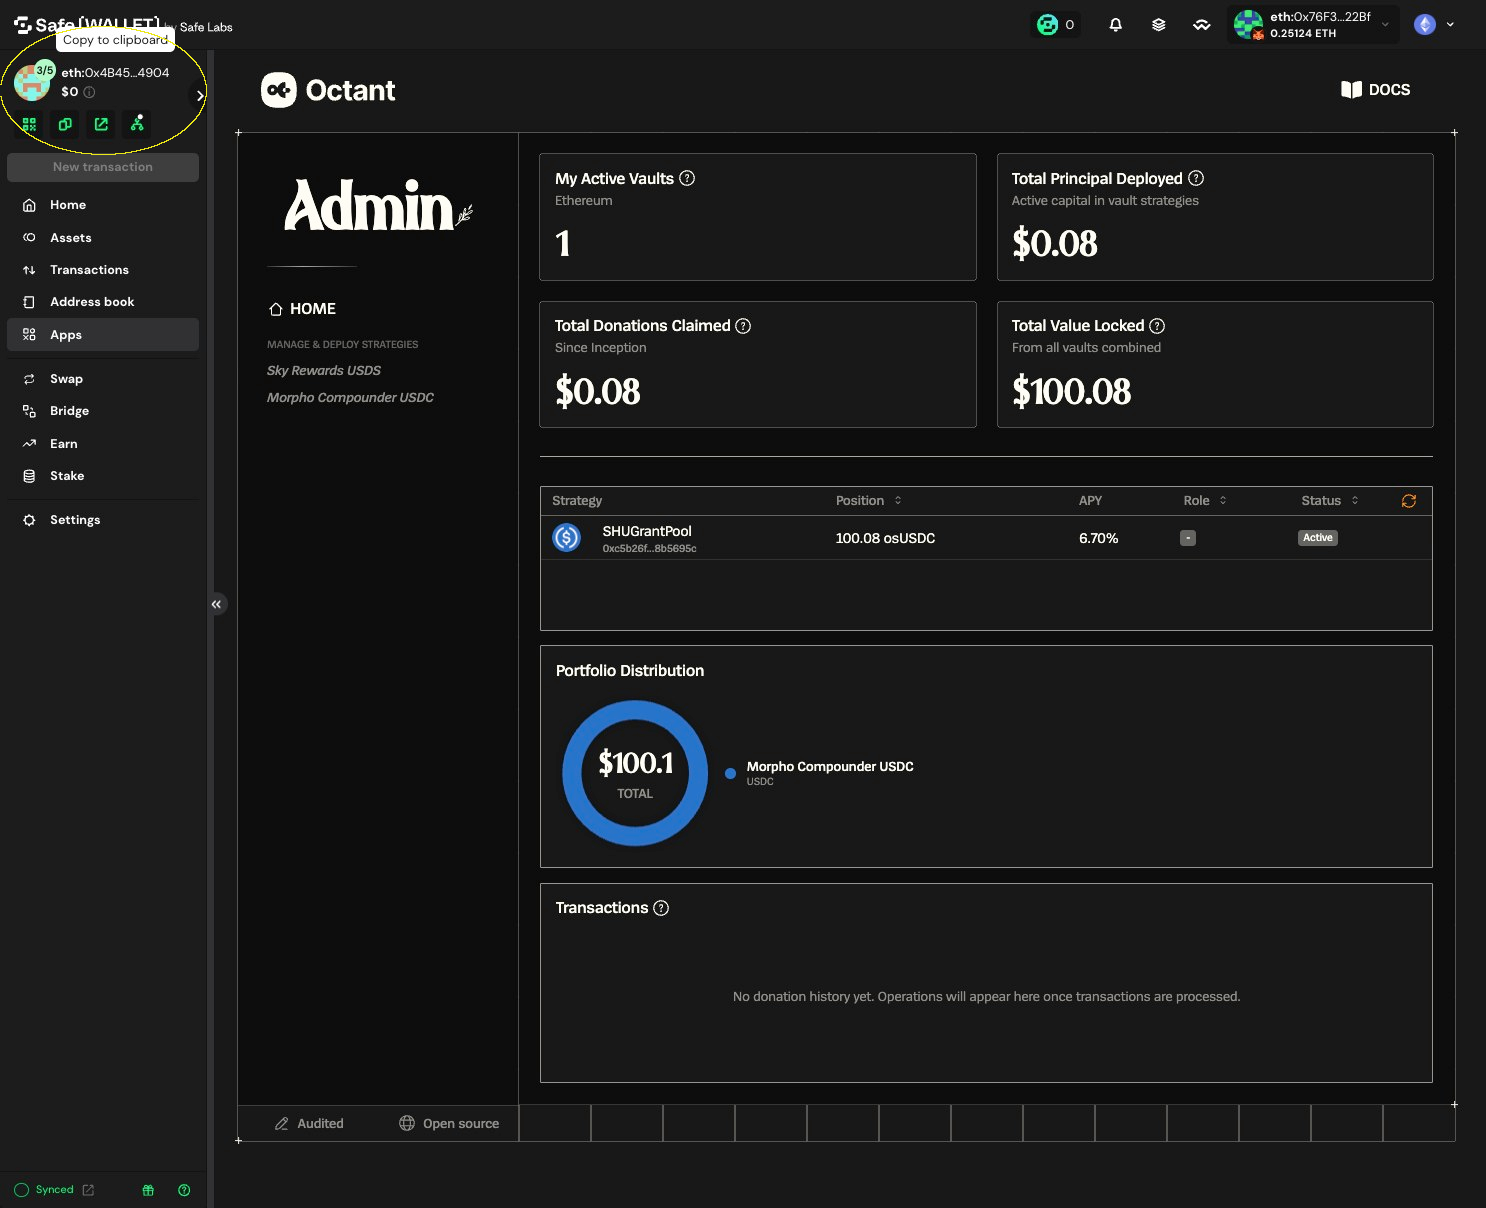The height and width of the screenshot is (1208, 1486).
Task: Click Morpho Compounder USDC legend label
Action: (x=830, y=767)
